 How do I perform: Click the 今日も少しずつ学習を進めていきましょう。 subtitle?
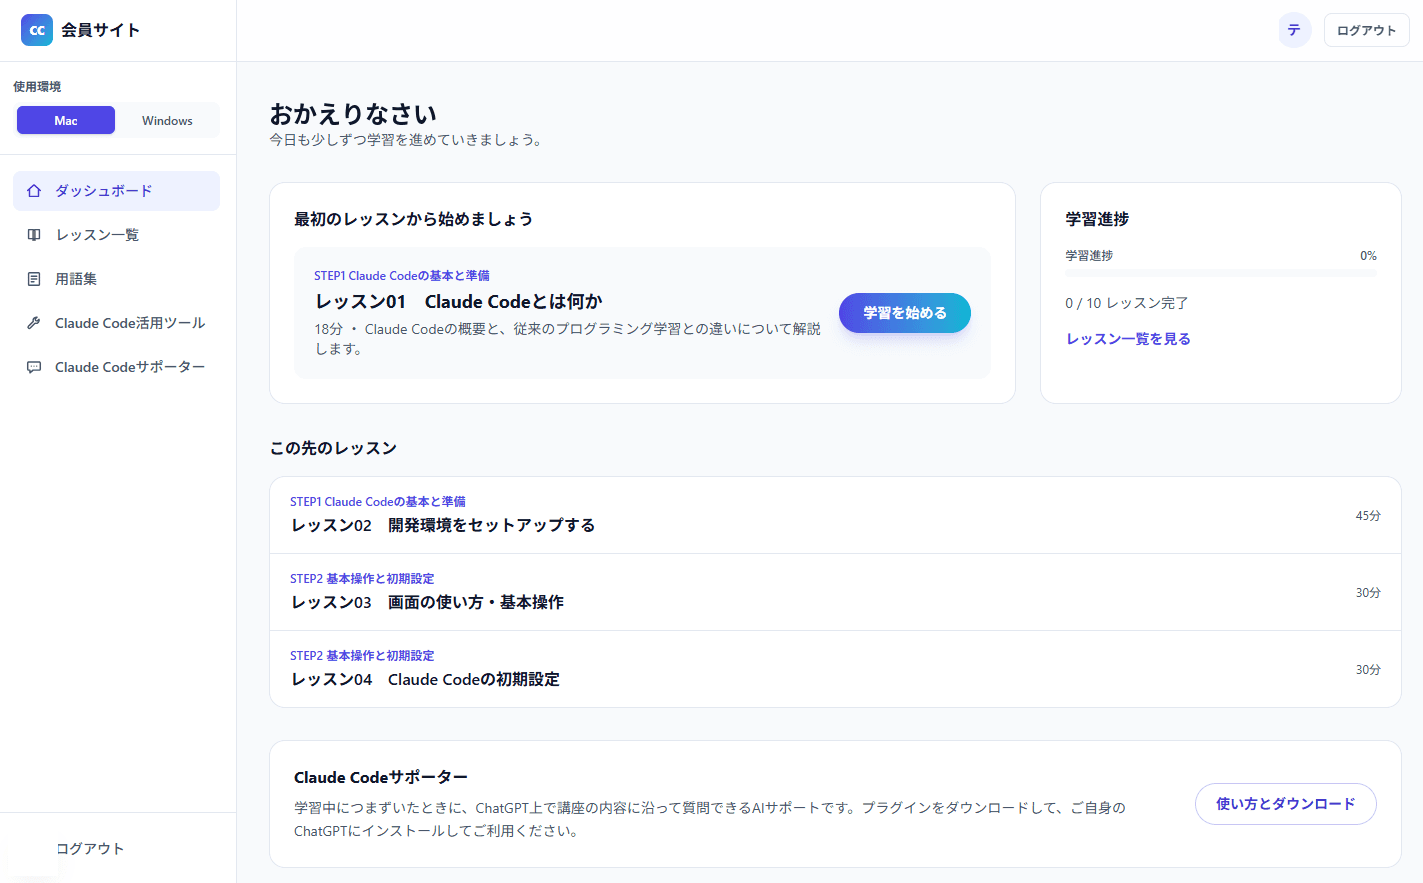(408, 140)
